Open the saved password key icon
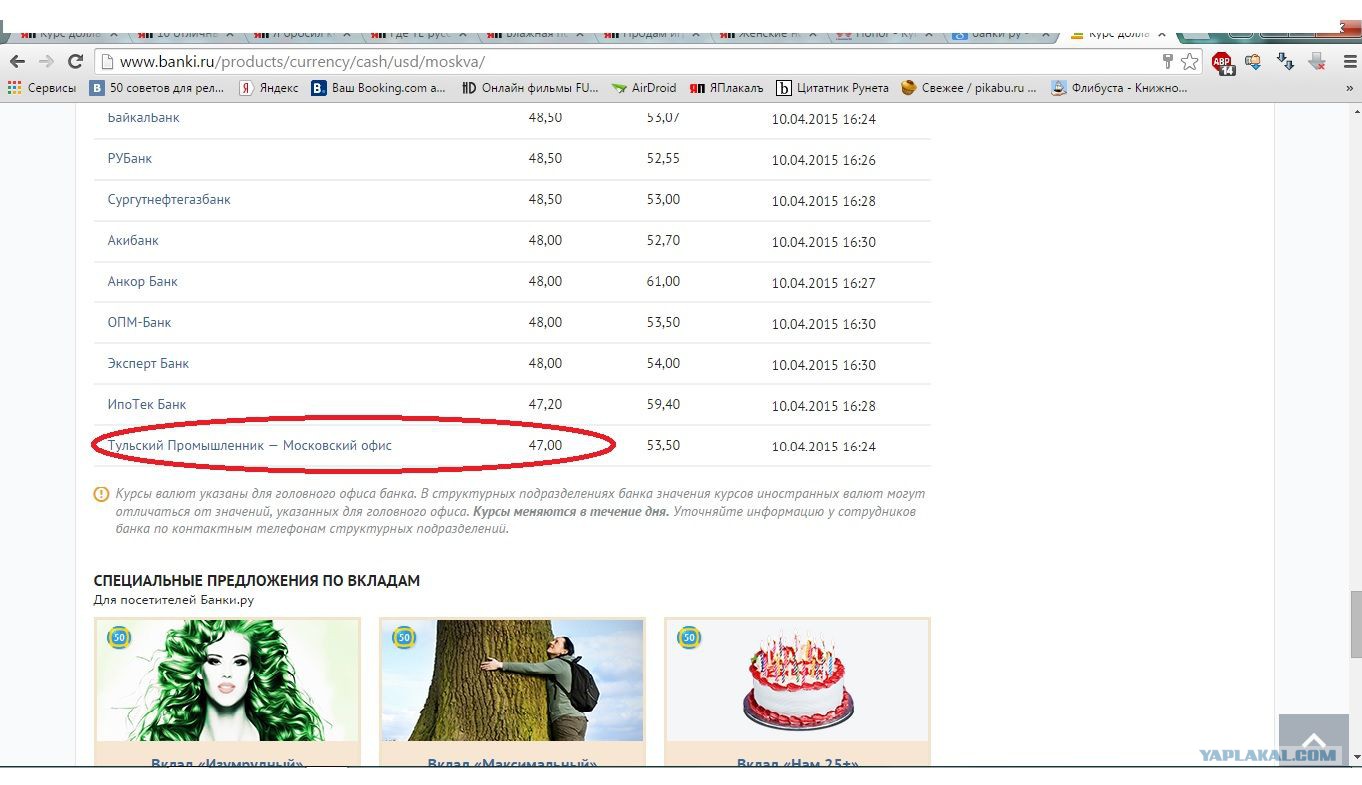This screenshot has height=785, width=1362. click(x=1167, y=61)
